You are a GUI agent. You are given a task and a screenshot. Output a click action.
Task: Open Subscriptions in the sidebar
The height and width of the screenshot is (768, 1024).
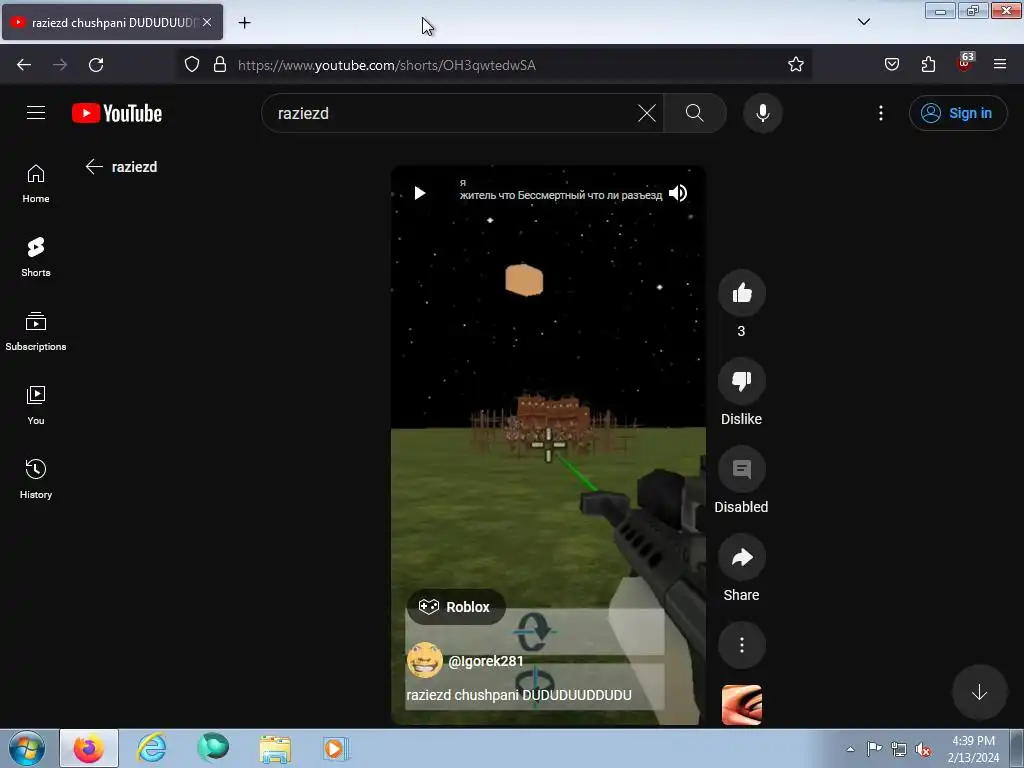pos(36,331)
